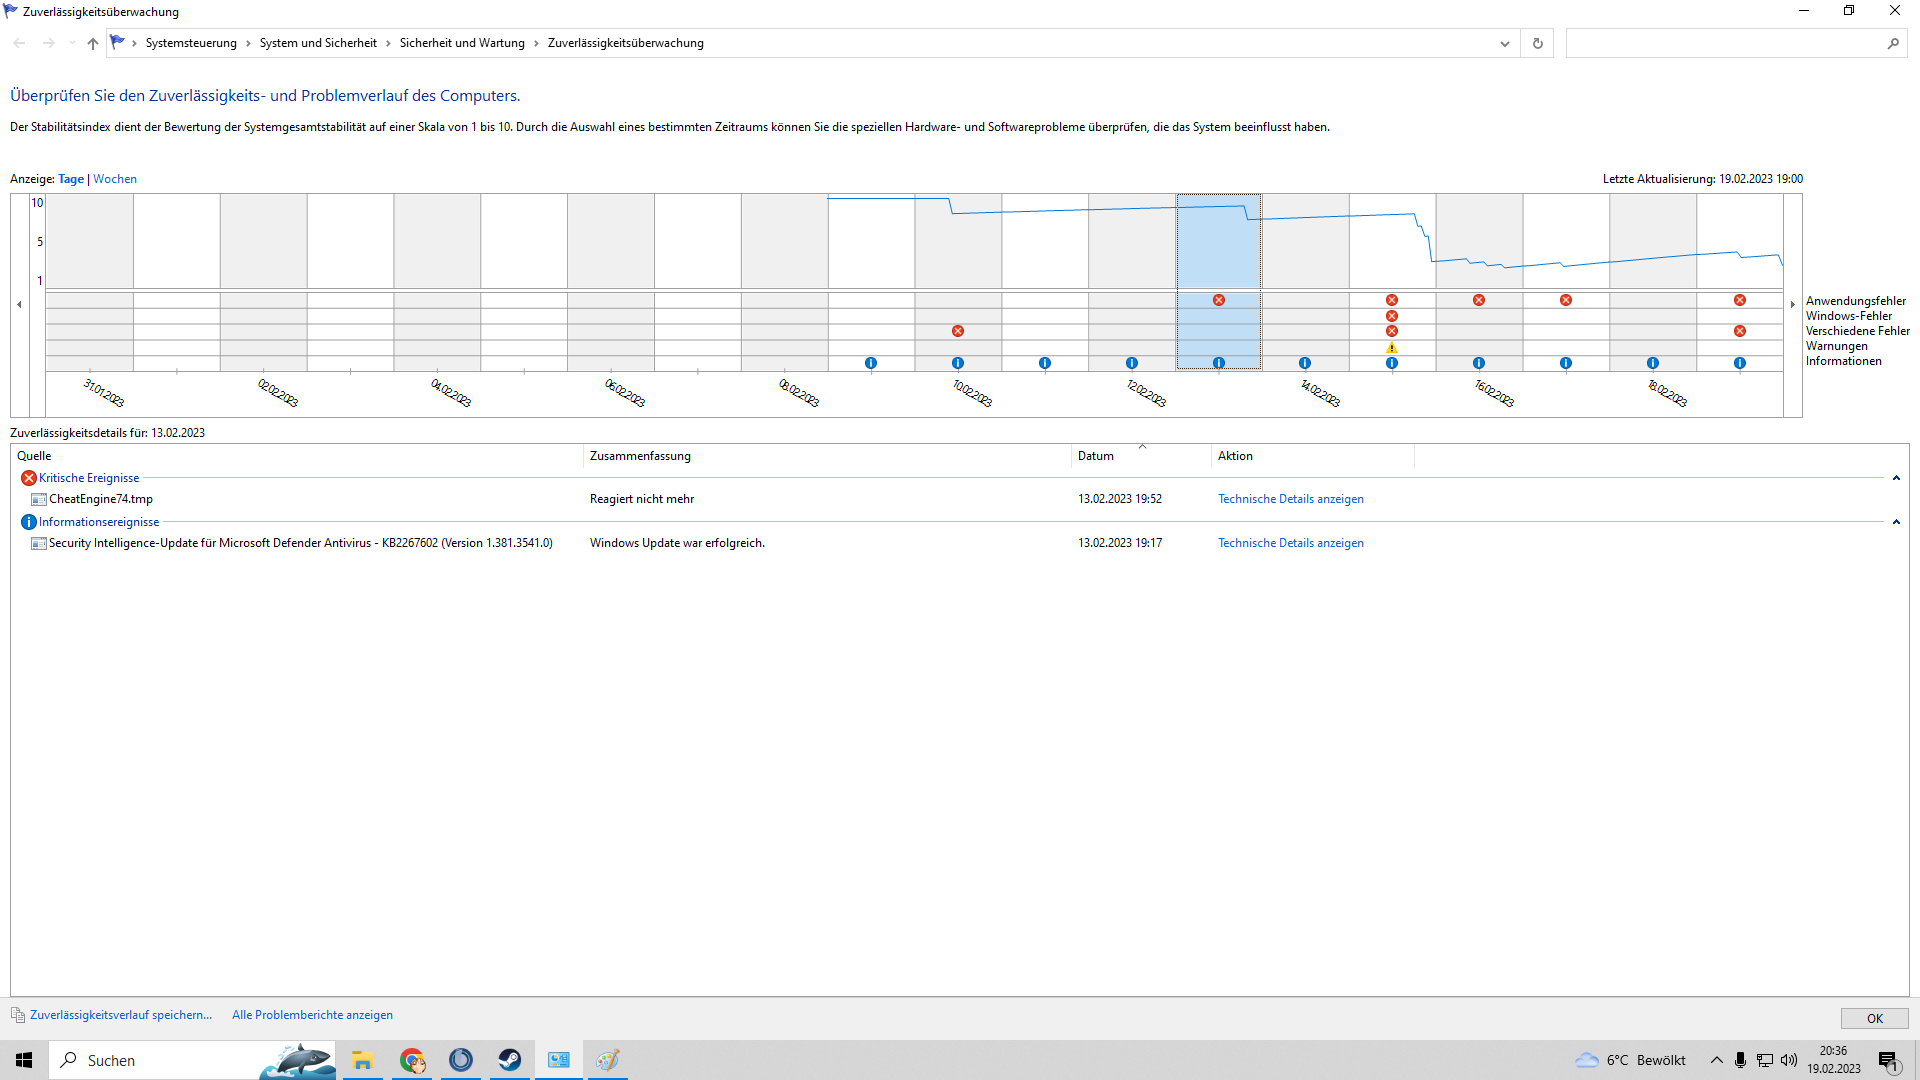The height and width of the screenshot is (1080, 1920).
Task: Select the Tage view option
Action: pyautogui.click(x=71, y=179)
